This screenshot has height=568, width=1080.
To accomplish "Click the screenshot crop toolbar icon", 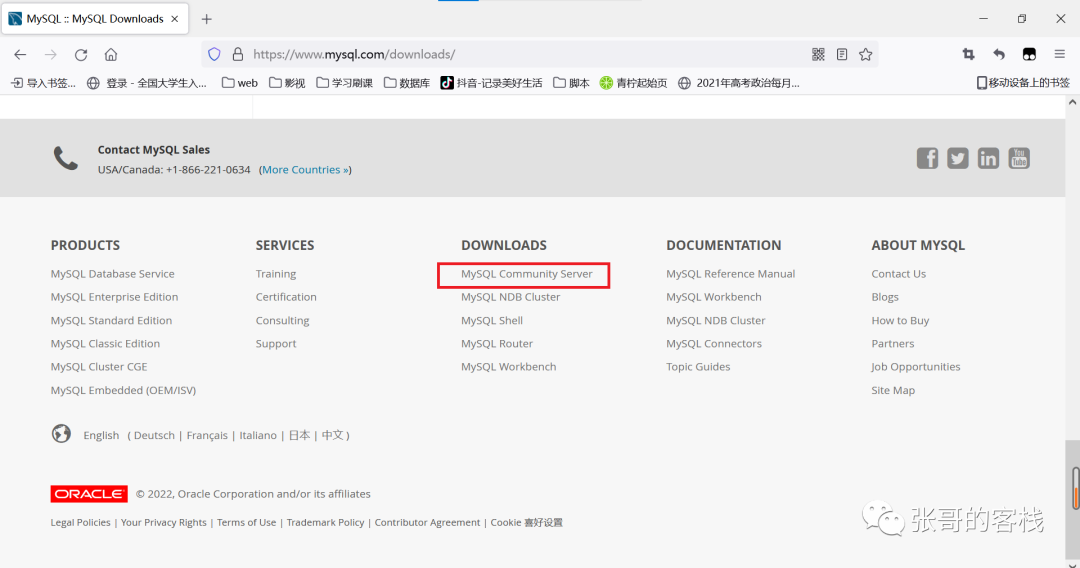I will [x=968, y=54].
